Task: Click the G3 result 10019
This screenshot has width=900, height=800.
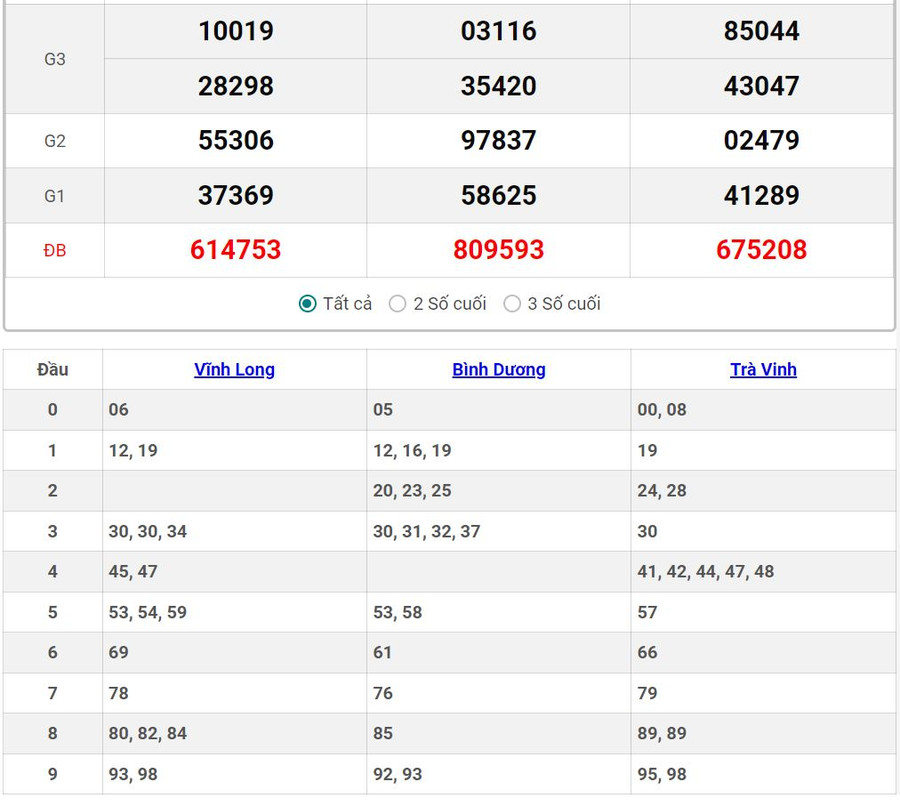Action: click(236, 31)
